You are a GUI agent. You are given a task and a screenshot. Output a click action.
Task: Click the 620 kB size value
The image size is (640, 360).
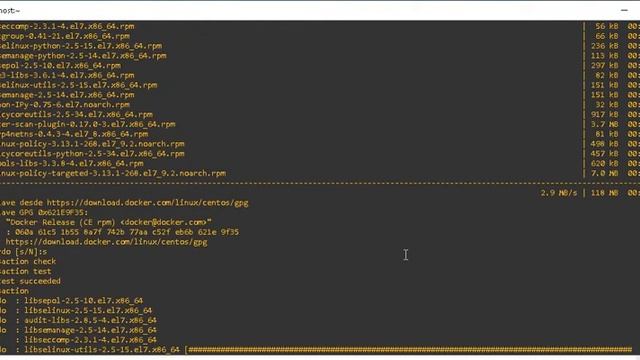604,163
